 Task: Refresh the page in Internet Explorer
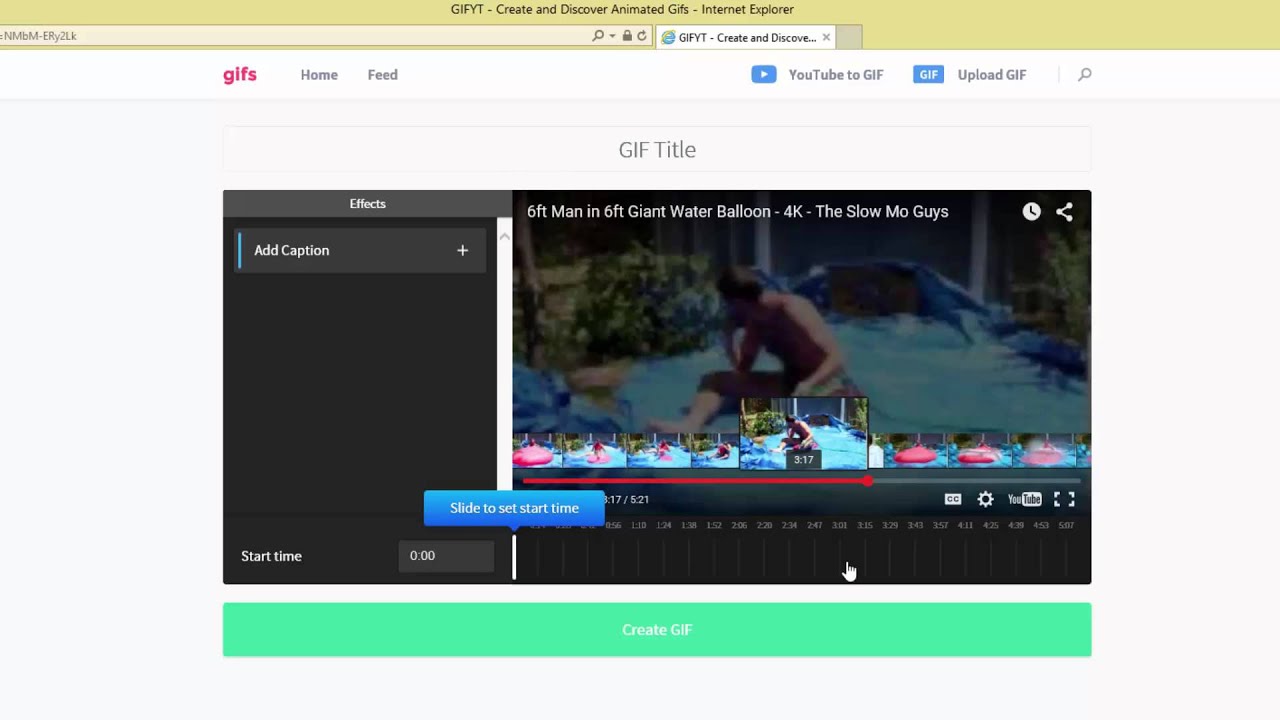[642, 36]
